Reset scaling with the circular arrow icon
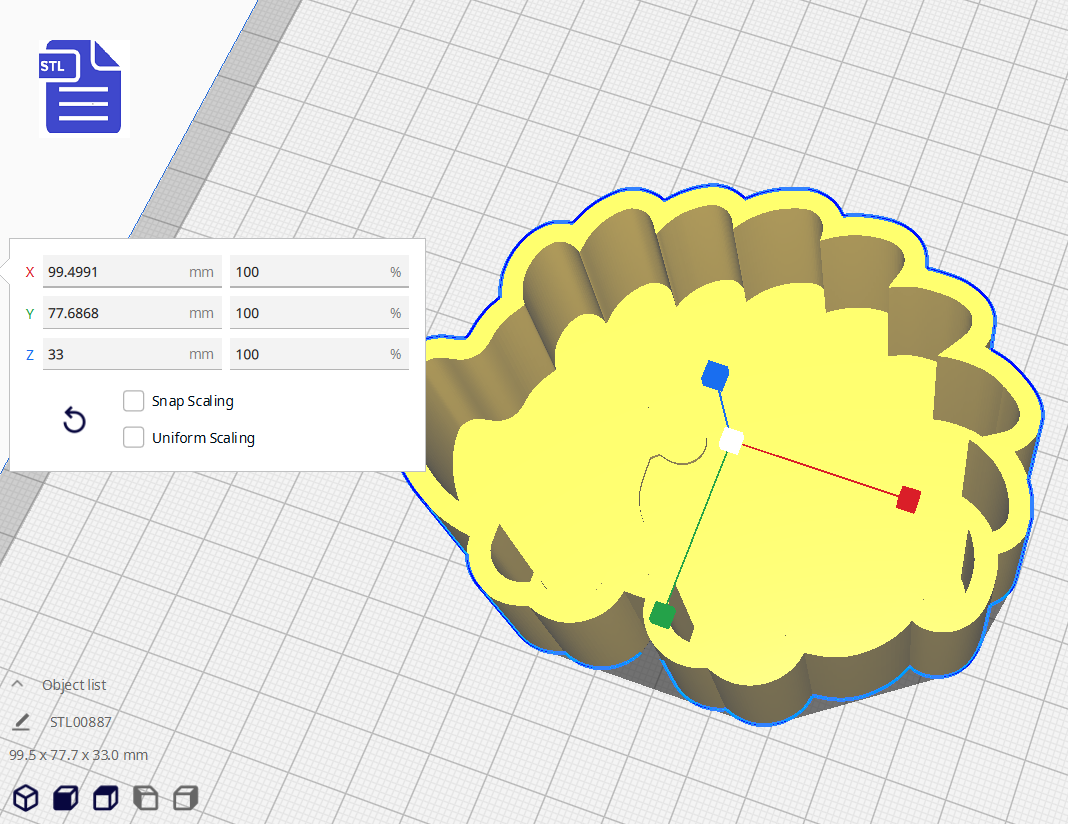 pyautogui.click(x=74, y=420)
